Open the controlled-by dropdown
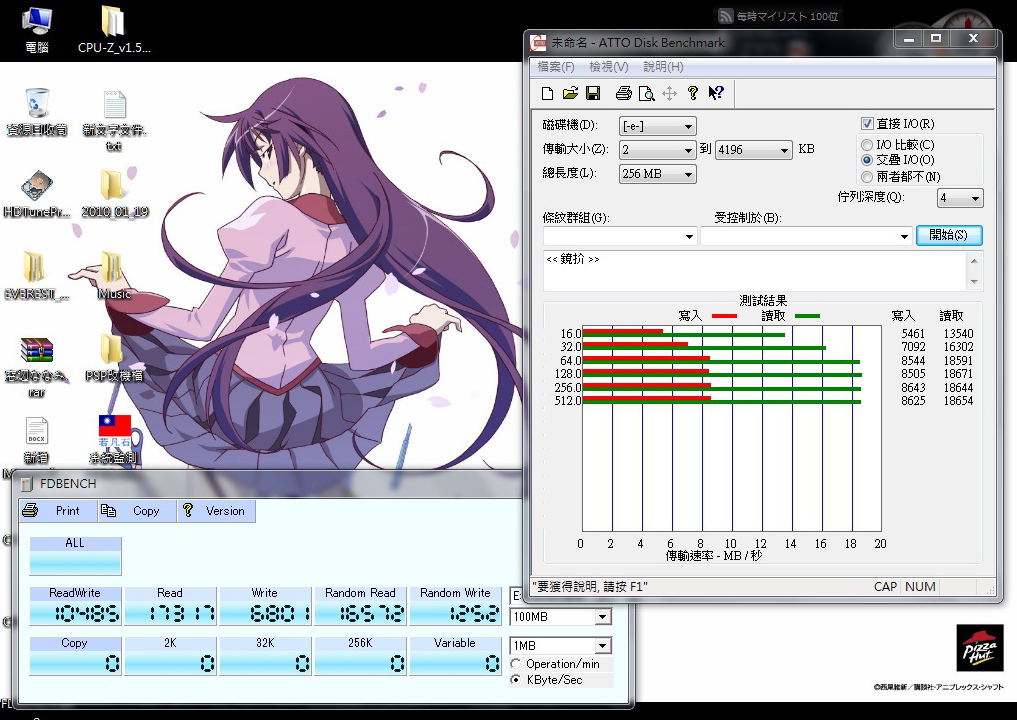The width and height of the screenshot is (1017, 720). pos(806,236)
